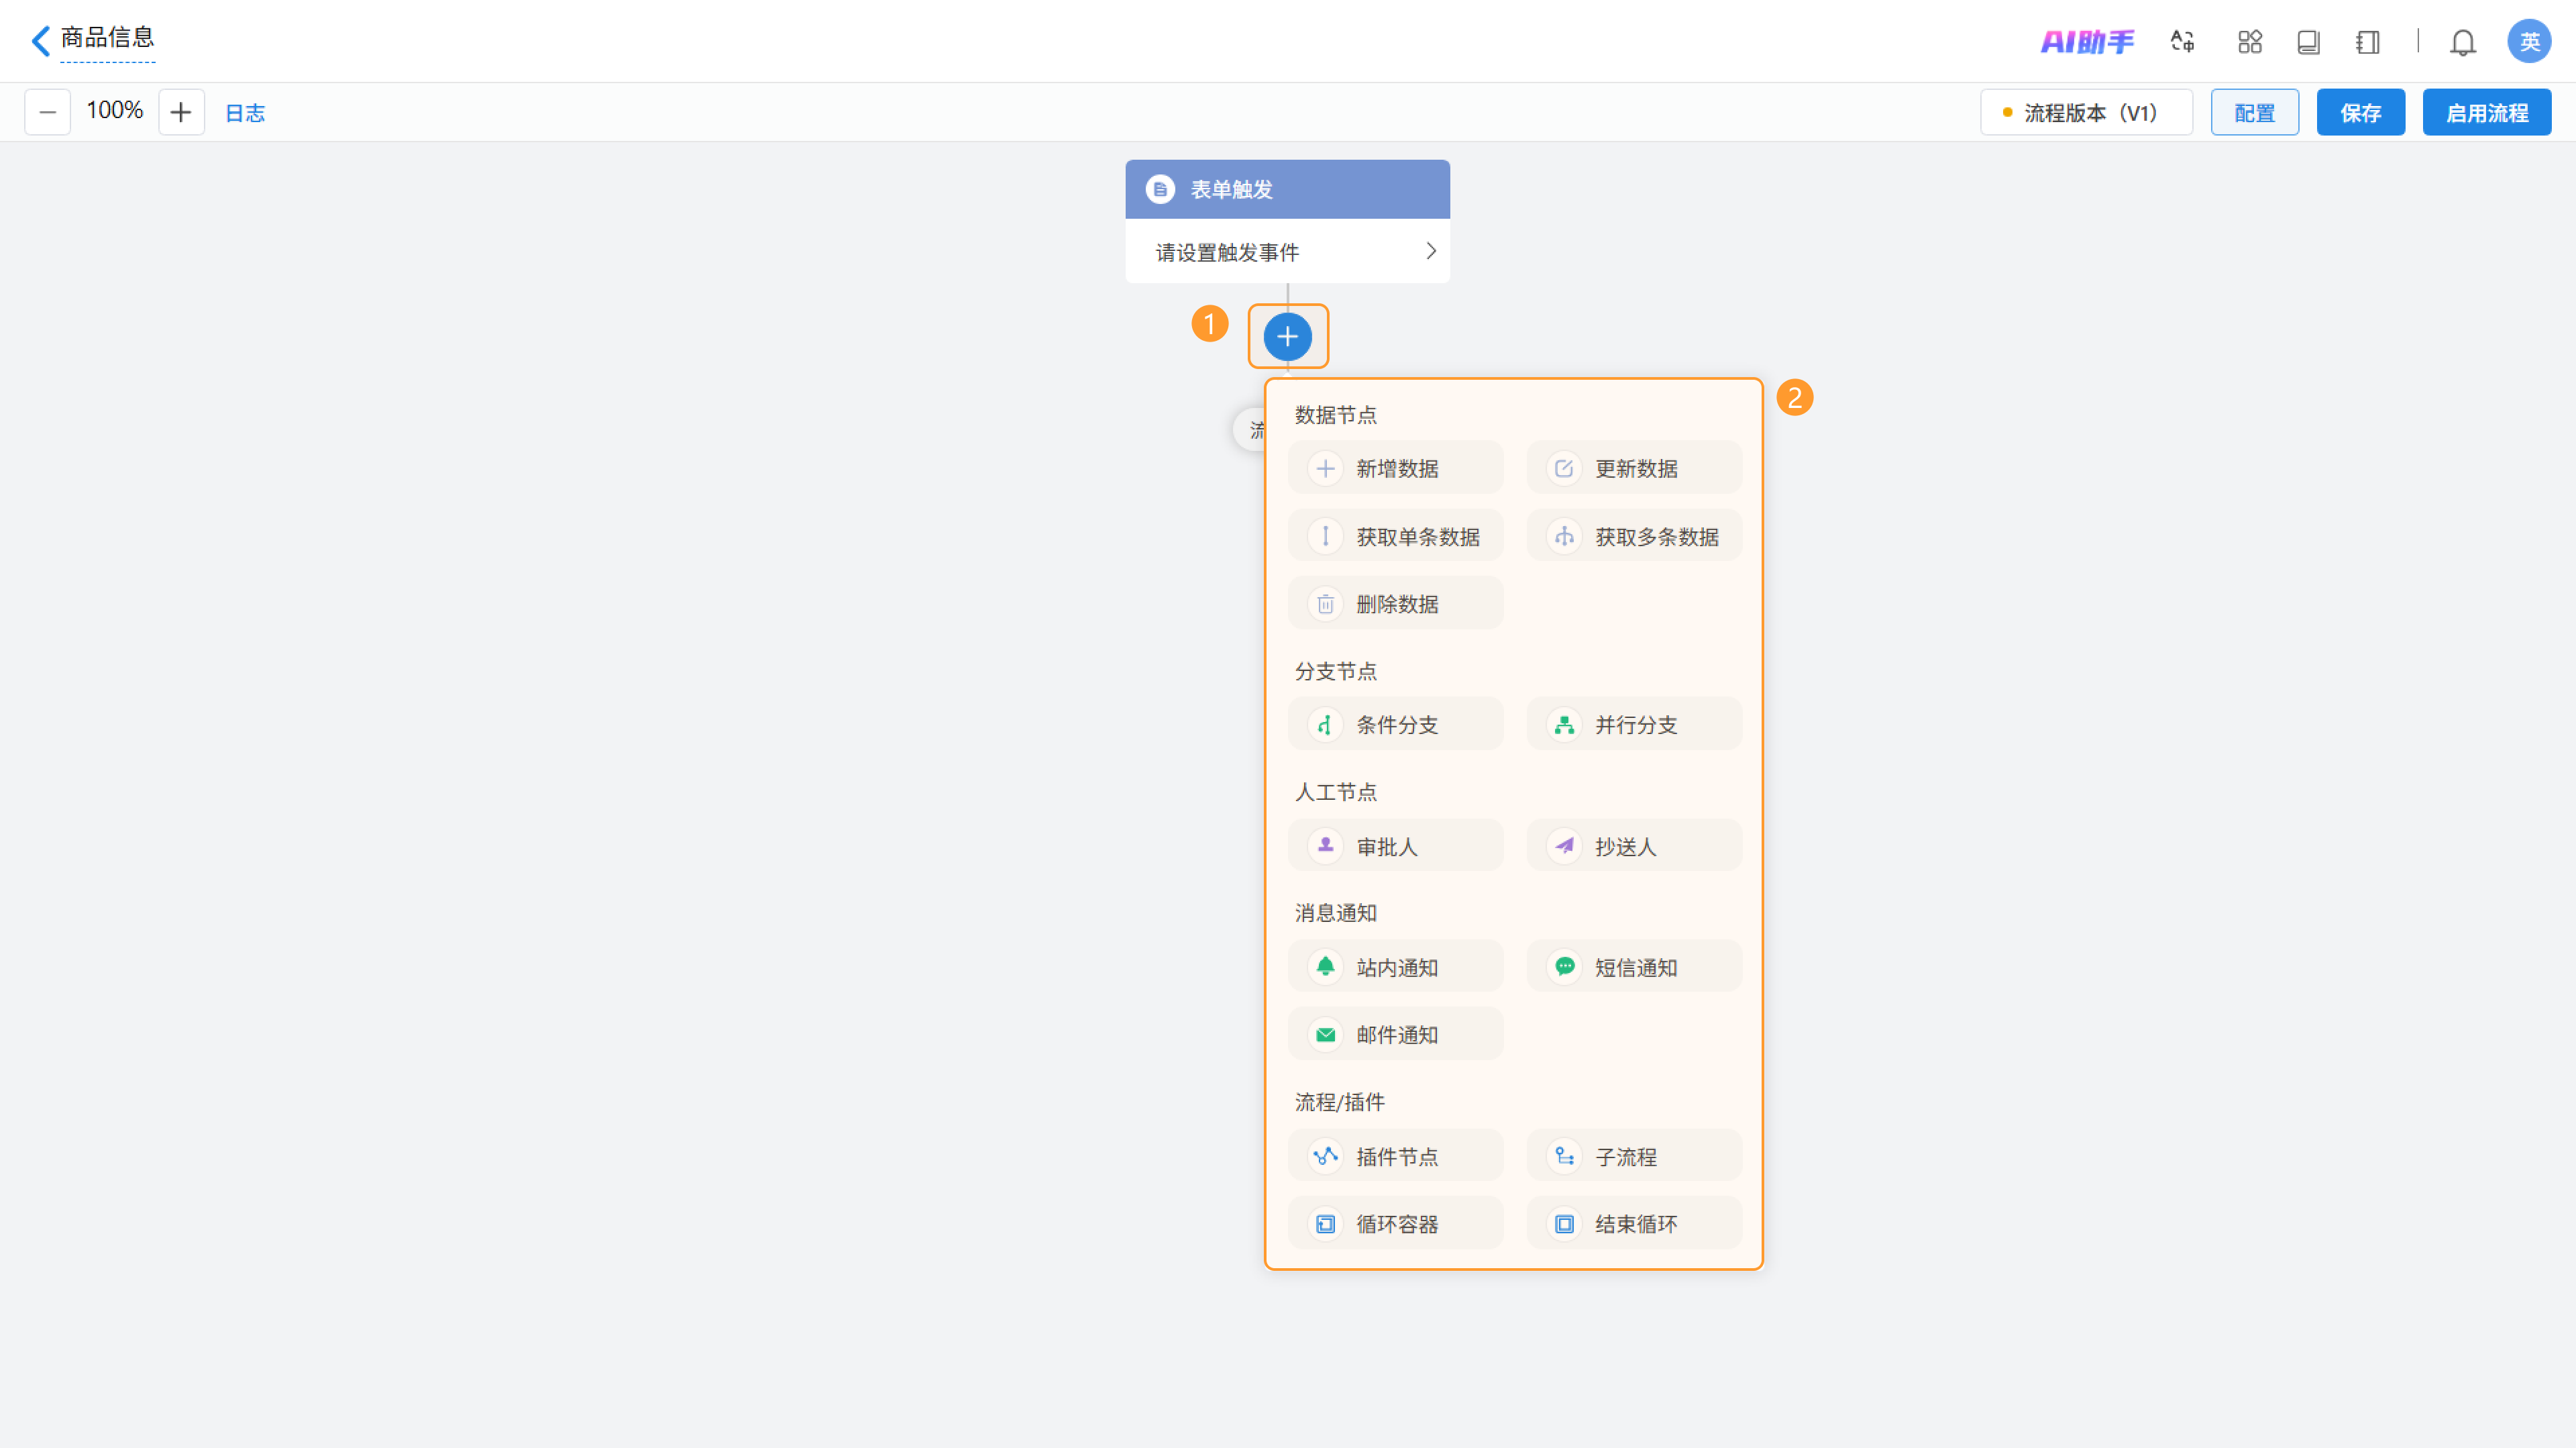The width and height of the screenshot is (2576, 1448).
Task: Select the 条件分支 node option
Action: [x=1395, y=725]
